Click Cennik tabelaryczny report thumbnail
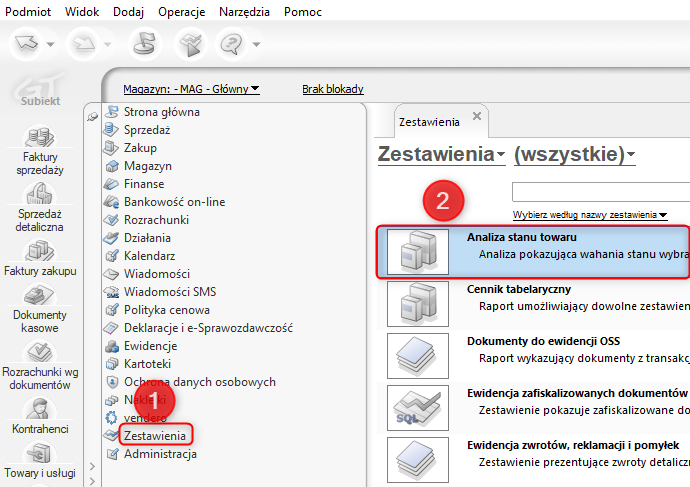Screen dimensions: 690x487 click(418, 304)
